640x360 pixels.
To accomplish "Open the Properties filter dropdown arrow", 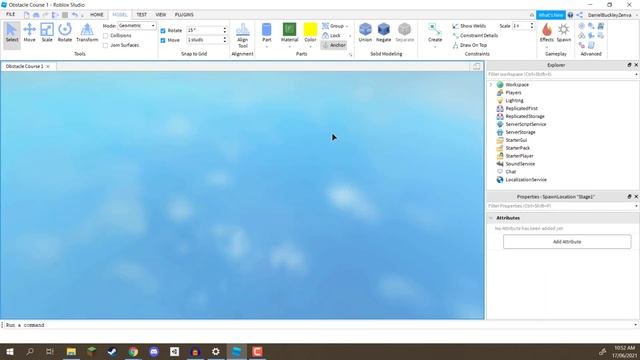I will click(x=636, y=206).
